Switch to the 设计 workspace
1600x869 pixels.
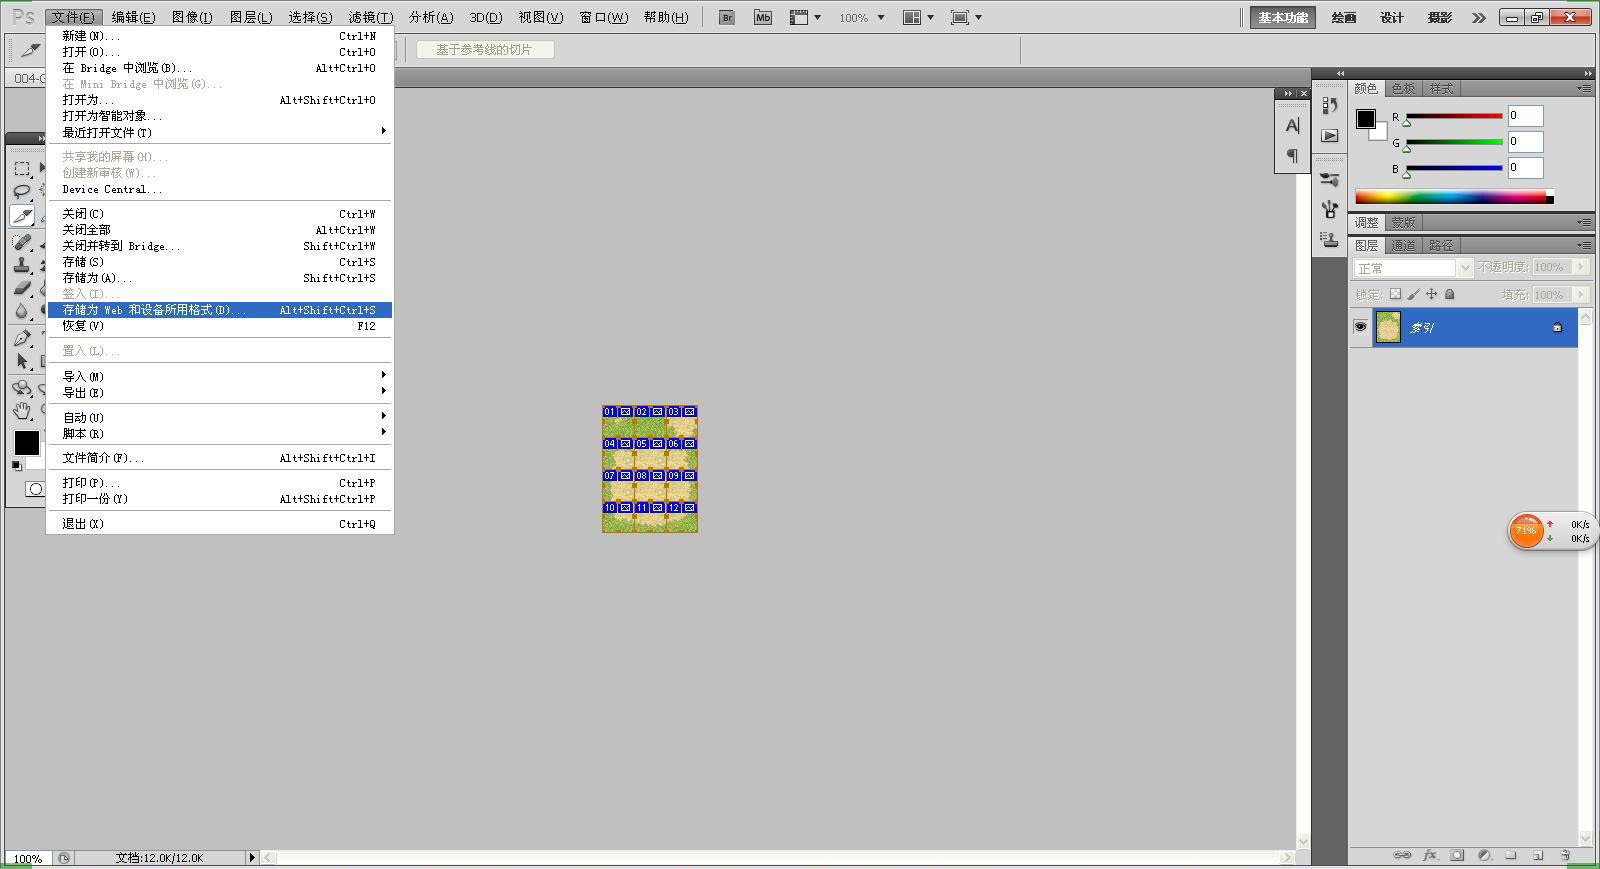click(1392, 17)
